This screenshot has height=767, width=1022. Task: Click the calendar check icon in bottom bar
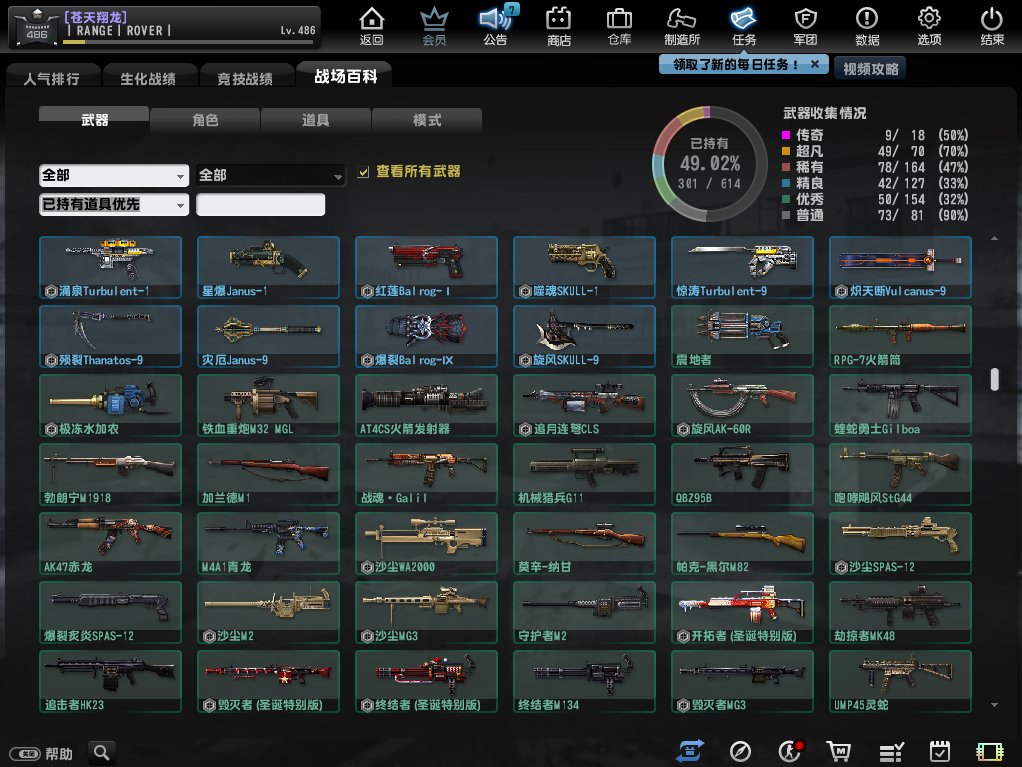[940, 751]
